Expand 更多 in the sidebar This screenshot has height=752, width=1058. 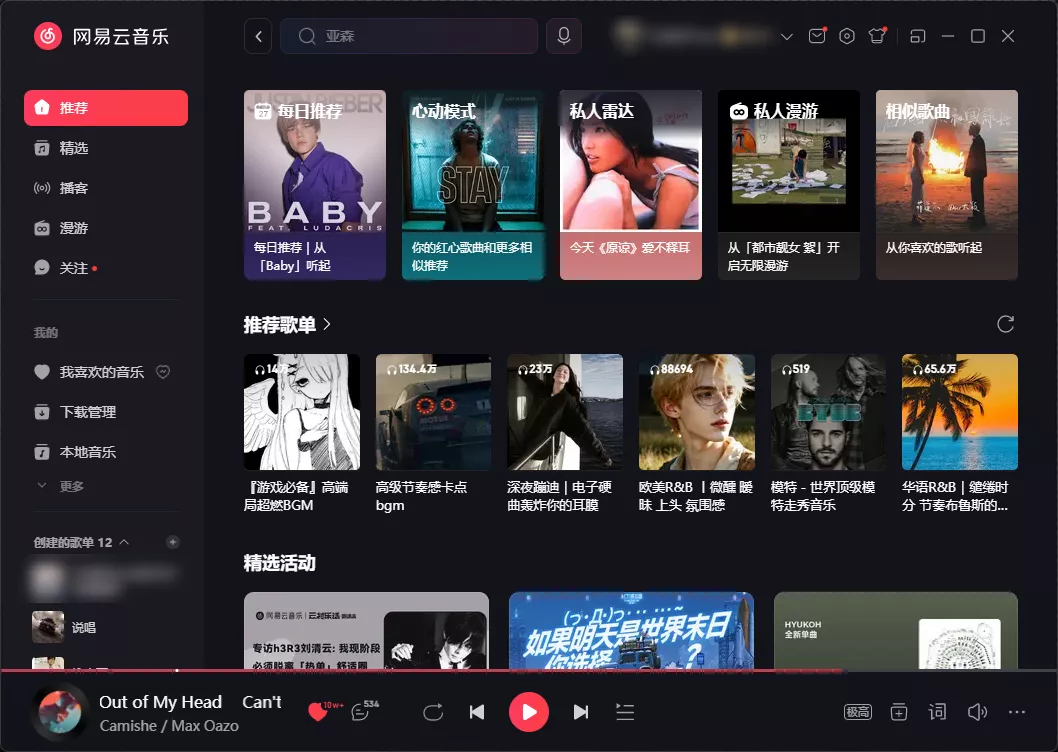(x=61, y=486)
